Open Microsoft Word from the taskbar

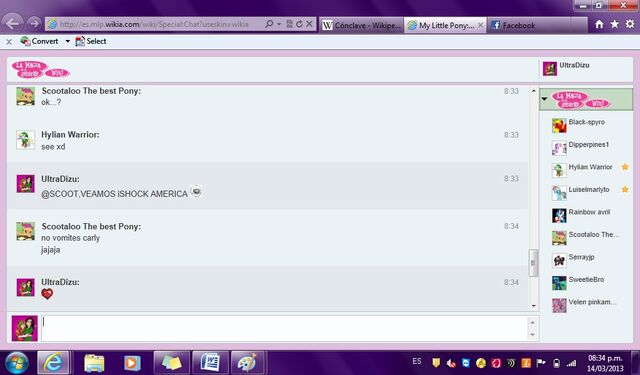point(210,362)
